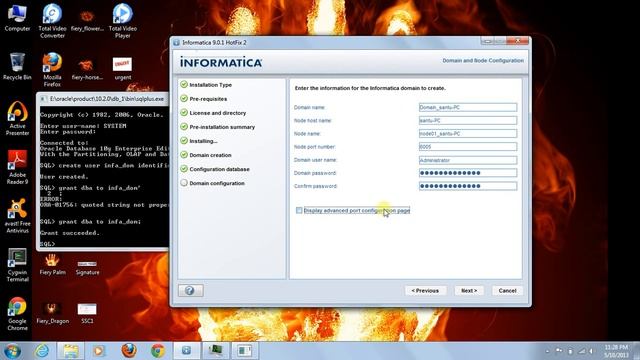640x360 pixels.
Task: Open the Windows Start menu
Action: pyautogui.click(x=12, y=351)
